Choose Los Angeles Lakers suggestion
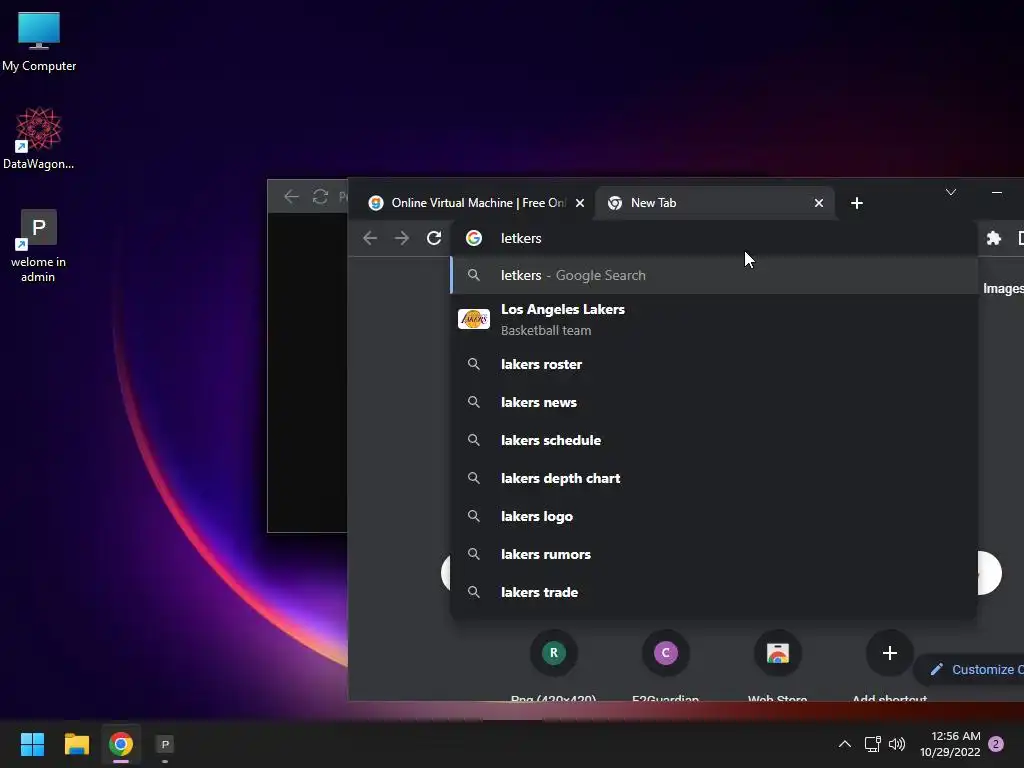 (x=714, y=319)
